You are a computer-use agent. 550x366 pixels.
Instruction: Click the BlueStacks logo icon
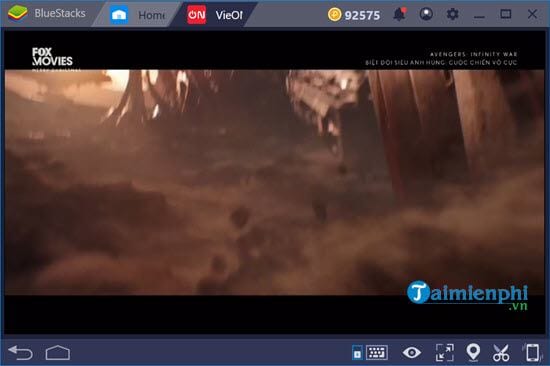click(x=18, y=14)
